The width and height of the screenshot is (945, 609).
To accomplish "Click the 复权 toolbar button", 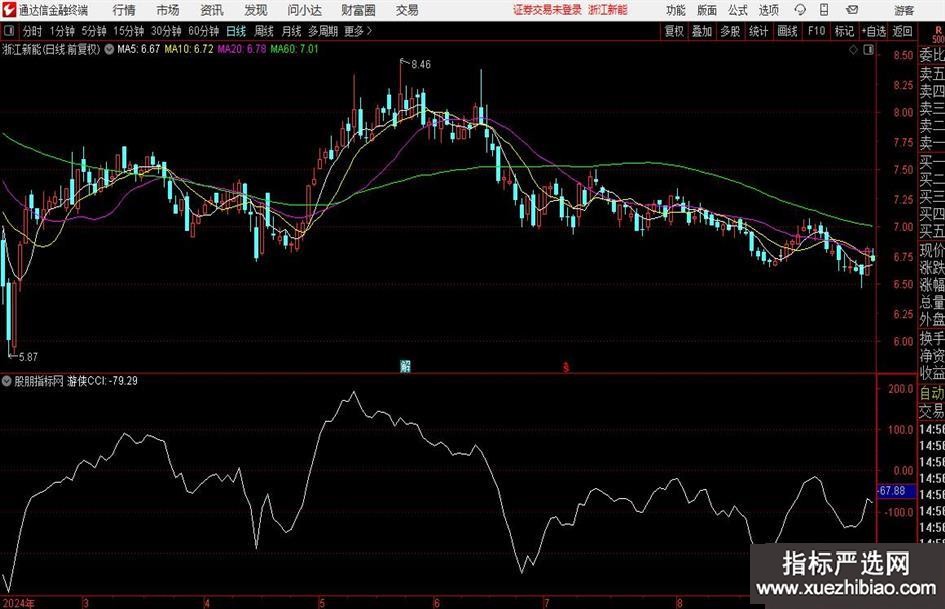I will click(x=674, y=31).
